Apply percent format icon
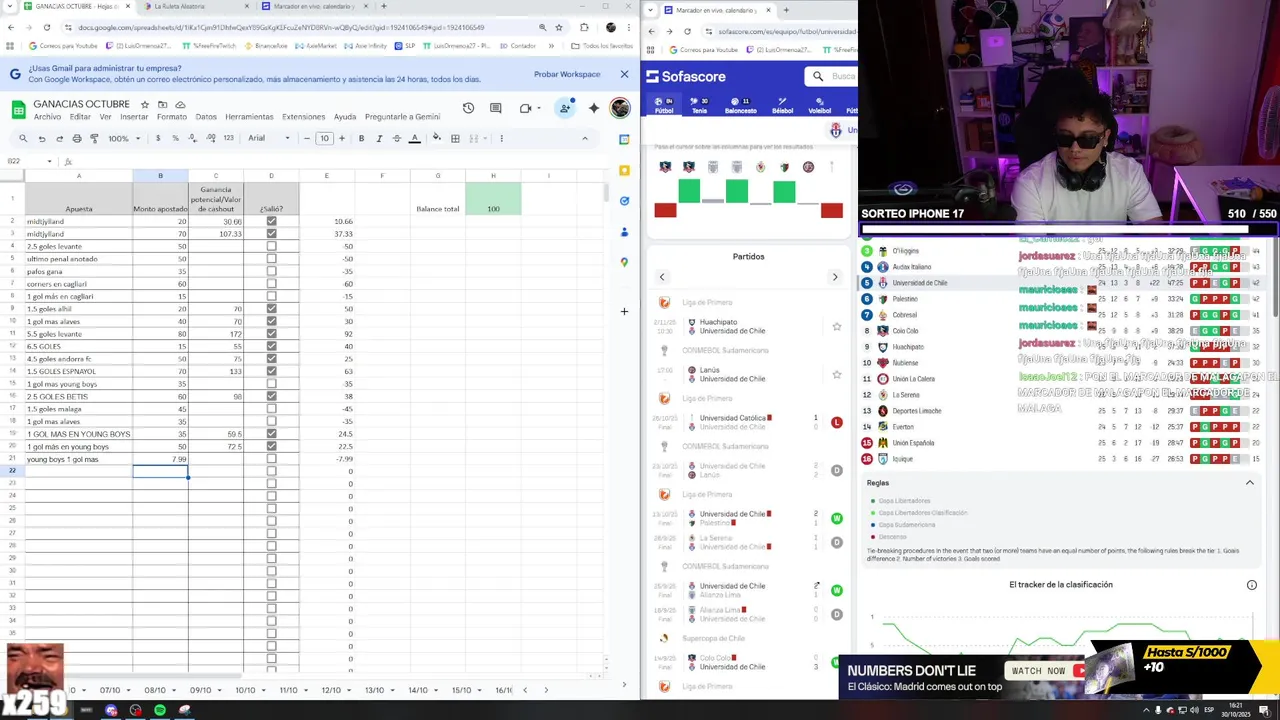The height and width of the screenshot is (720, 1280). tap(175, 138)
